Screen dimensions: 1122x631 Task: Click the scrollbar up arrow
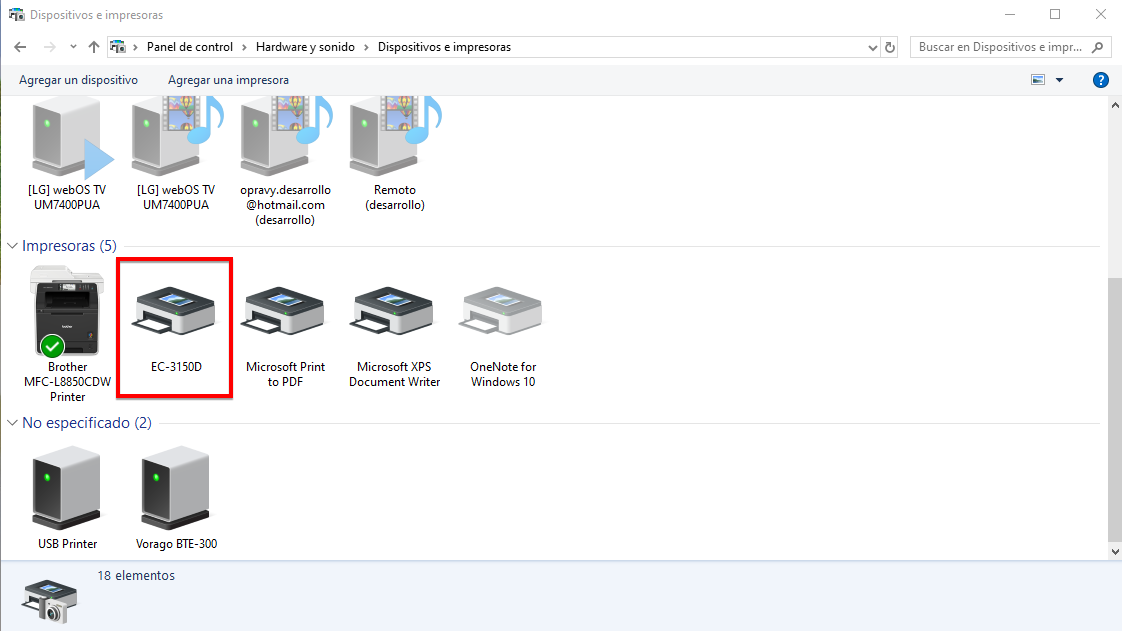point(1115,105)
